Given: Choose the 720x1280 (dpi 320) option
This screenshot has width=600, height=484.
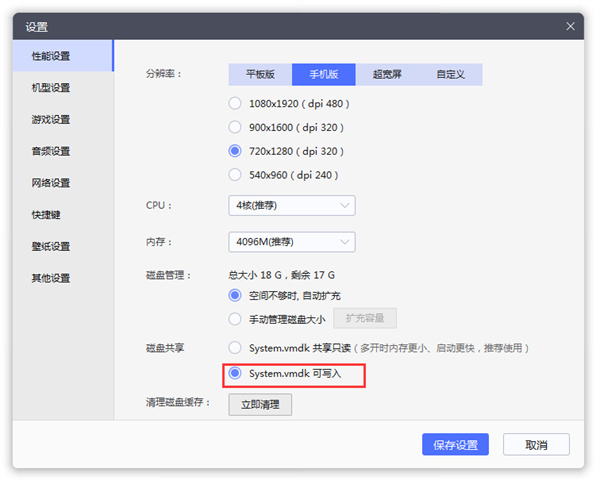Looking at the screenshot, I should (235, 151).
